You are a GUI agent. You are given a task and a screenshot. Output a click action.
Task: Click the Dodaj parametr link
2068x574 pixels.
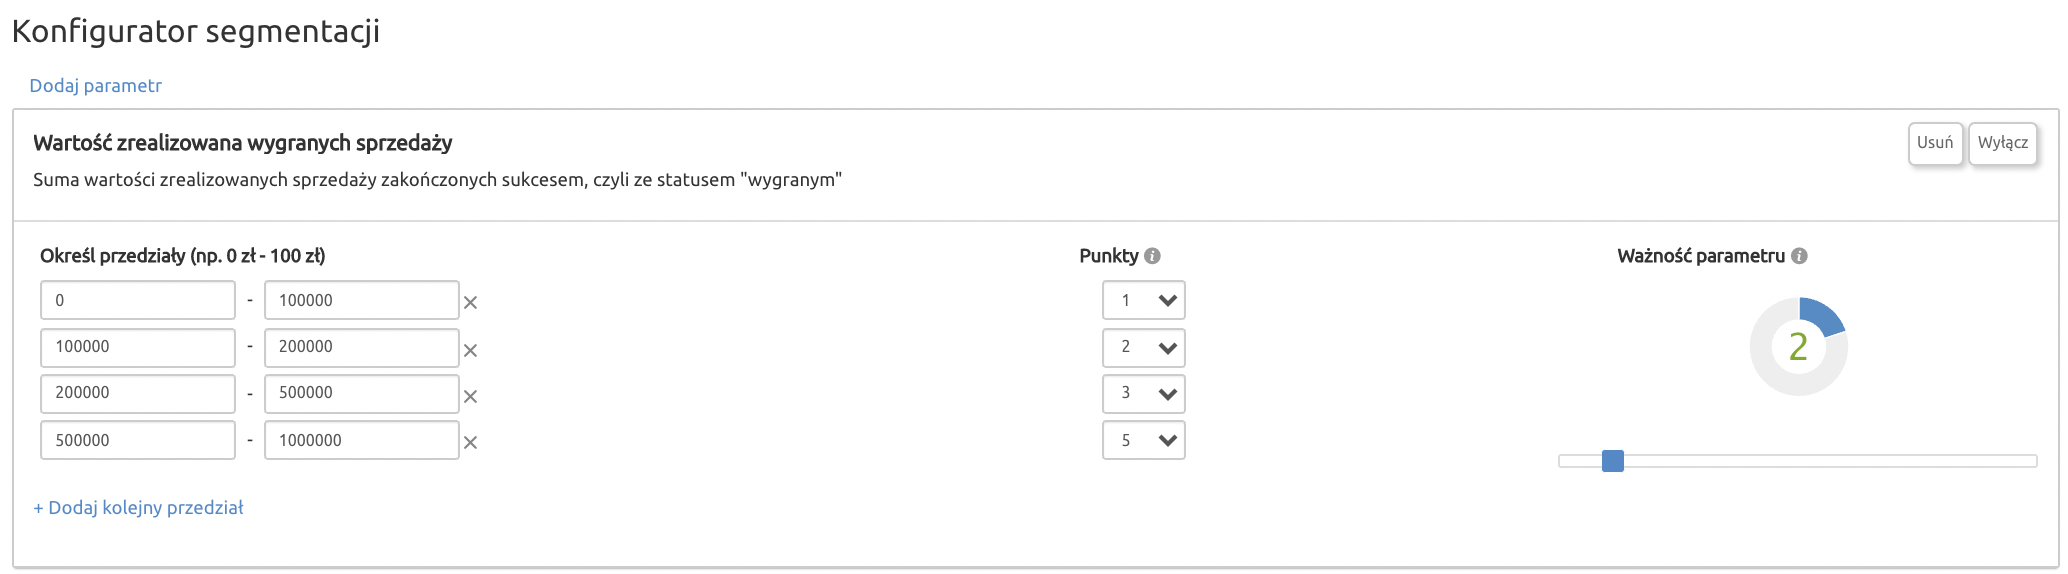[95, 86]
